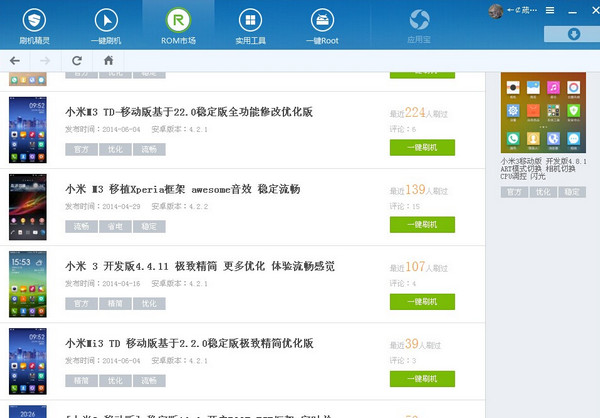Open title 小米M3 TD-移动版基于22.0稳定版全功能修改优化版
The image size is (600, 418).
(189, 112)
